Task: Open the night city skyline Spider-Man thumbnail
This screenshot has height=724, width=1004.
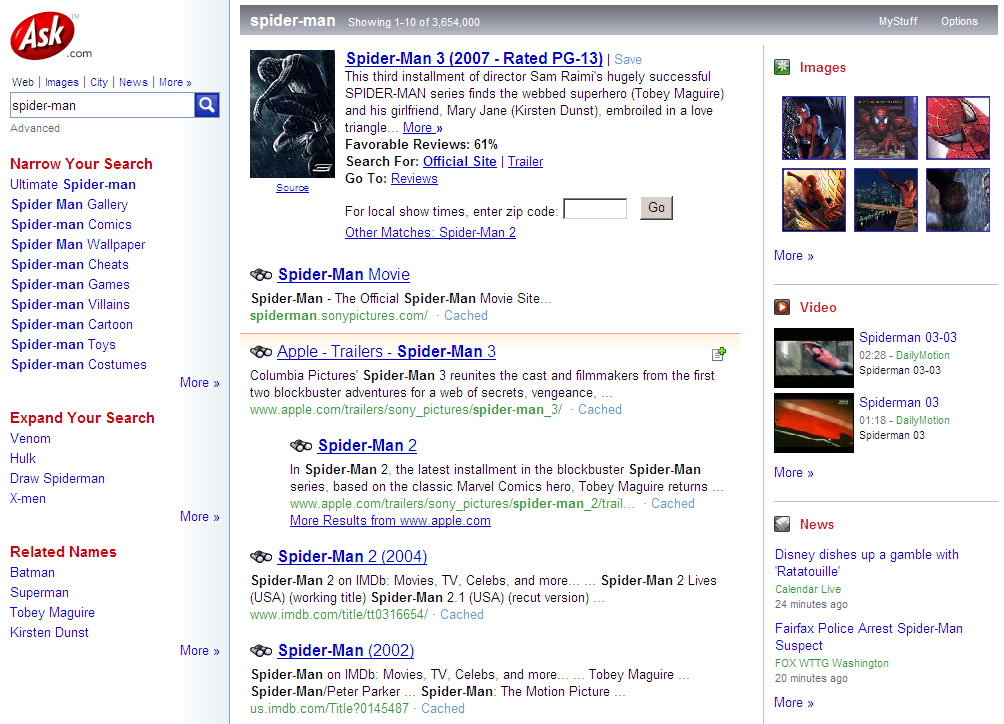Action: pyautogui.click(x=886, y=200)
